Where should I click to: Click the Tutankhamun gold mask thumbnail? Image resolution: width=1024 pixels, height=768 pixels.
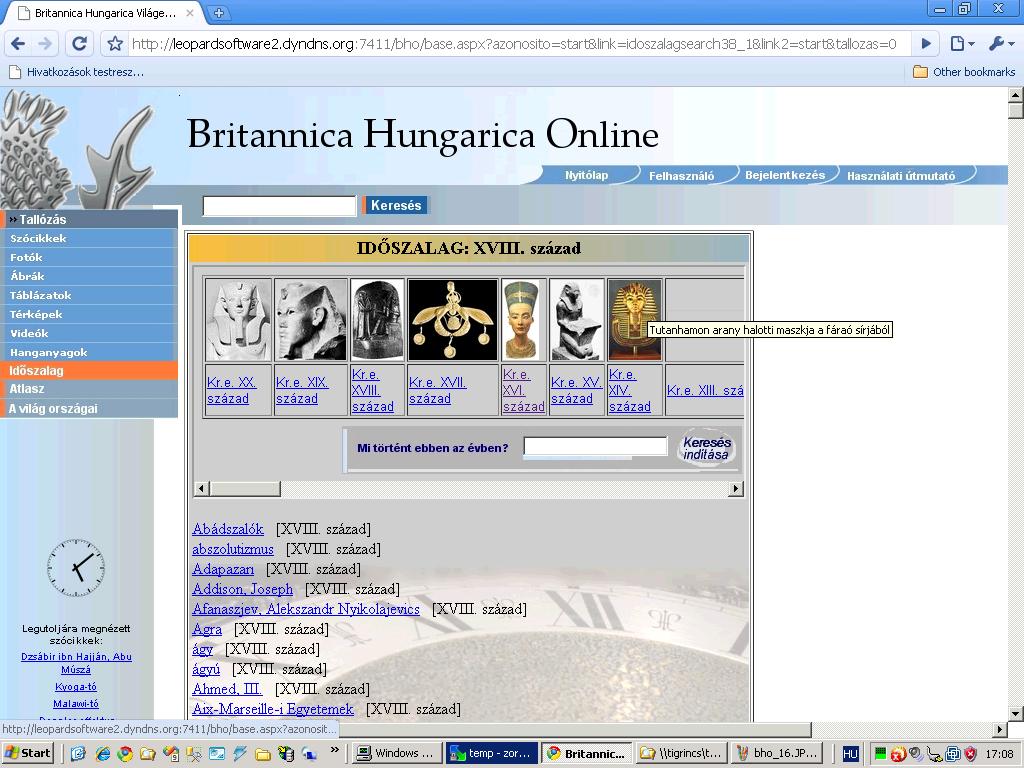coord(635,320)
